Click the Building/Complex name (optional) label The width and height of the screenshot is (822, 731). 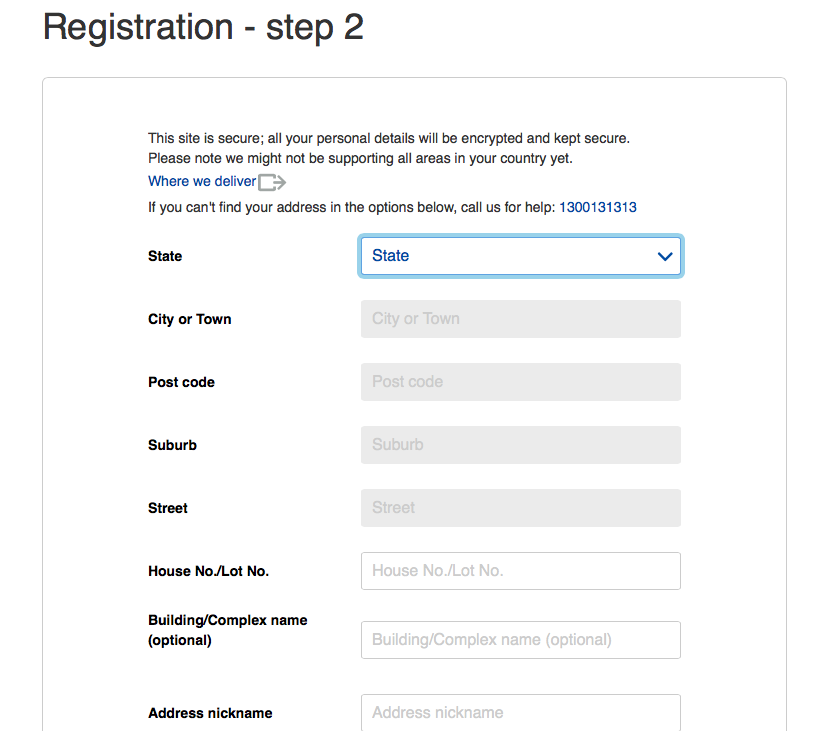click(x=228, y=630)
